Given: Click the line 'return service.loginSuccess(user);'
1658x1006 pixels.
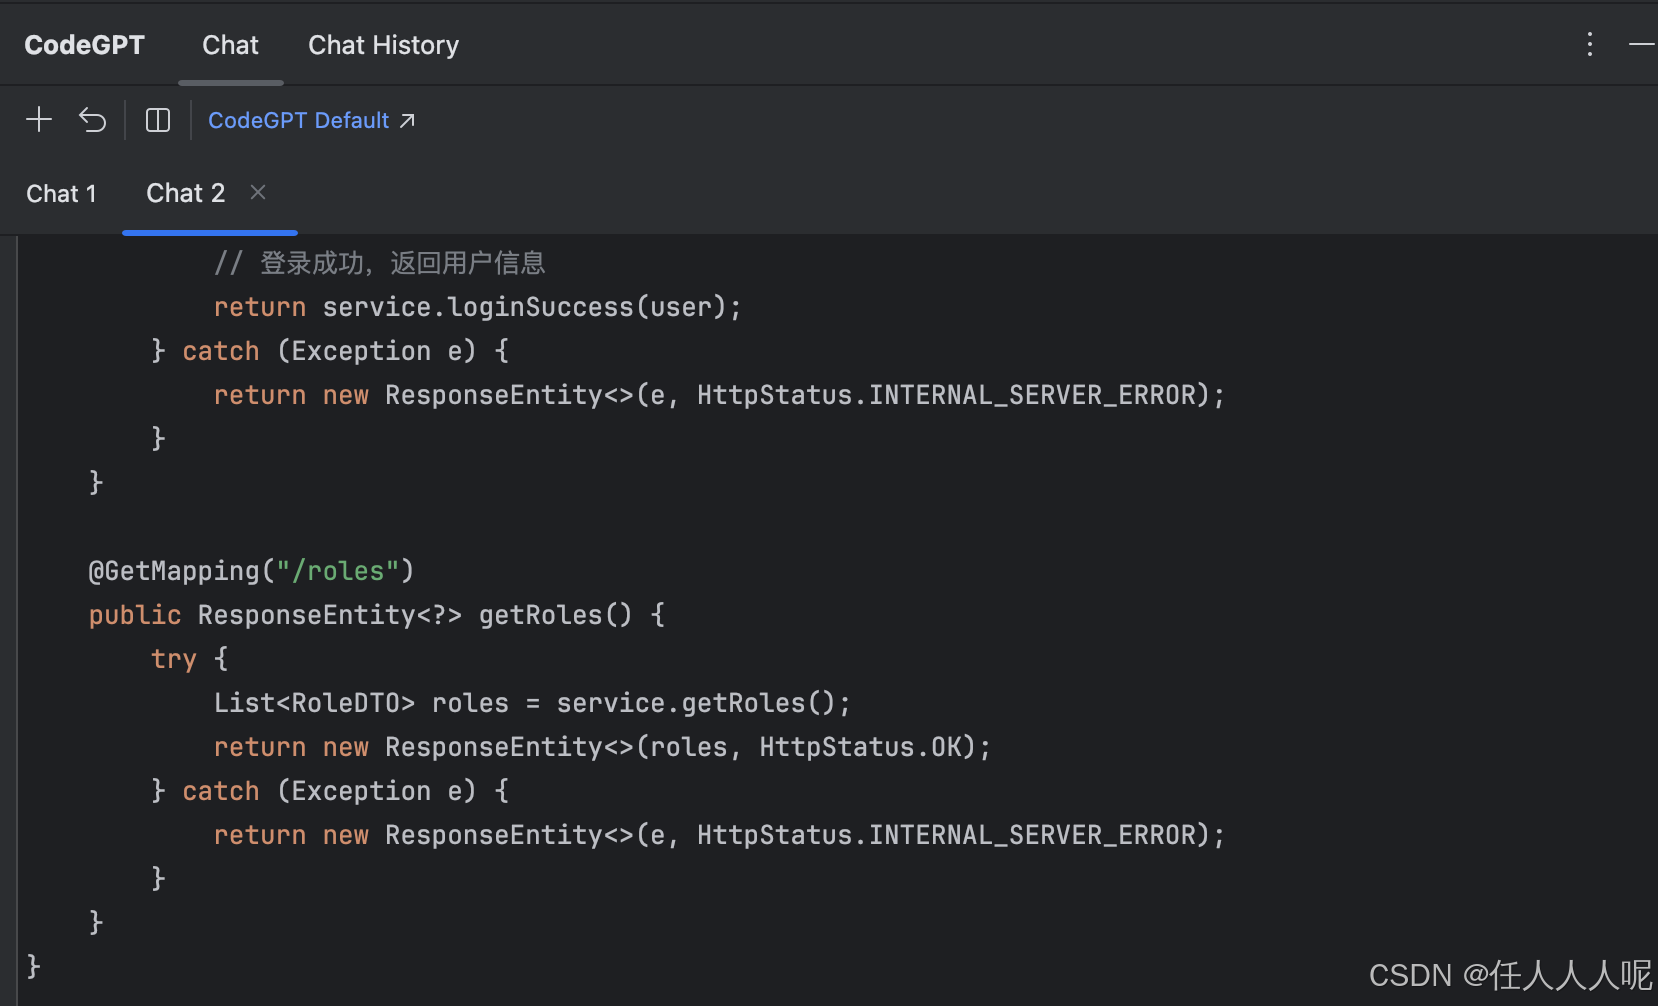Looking at the screenshot, I should 477,307.
